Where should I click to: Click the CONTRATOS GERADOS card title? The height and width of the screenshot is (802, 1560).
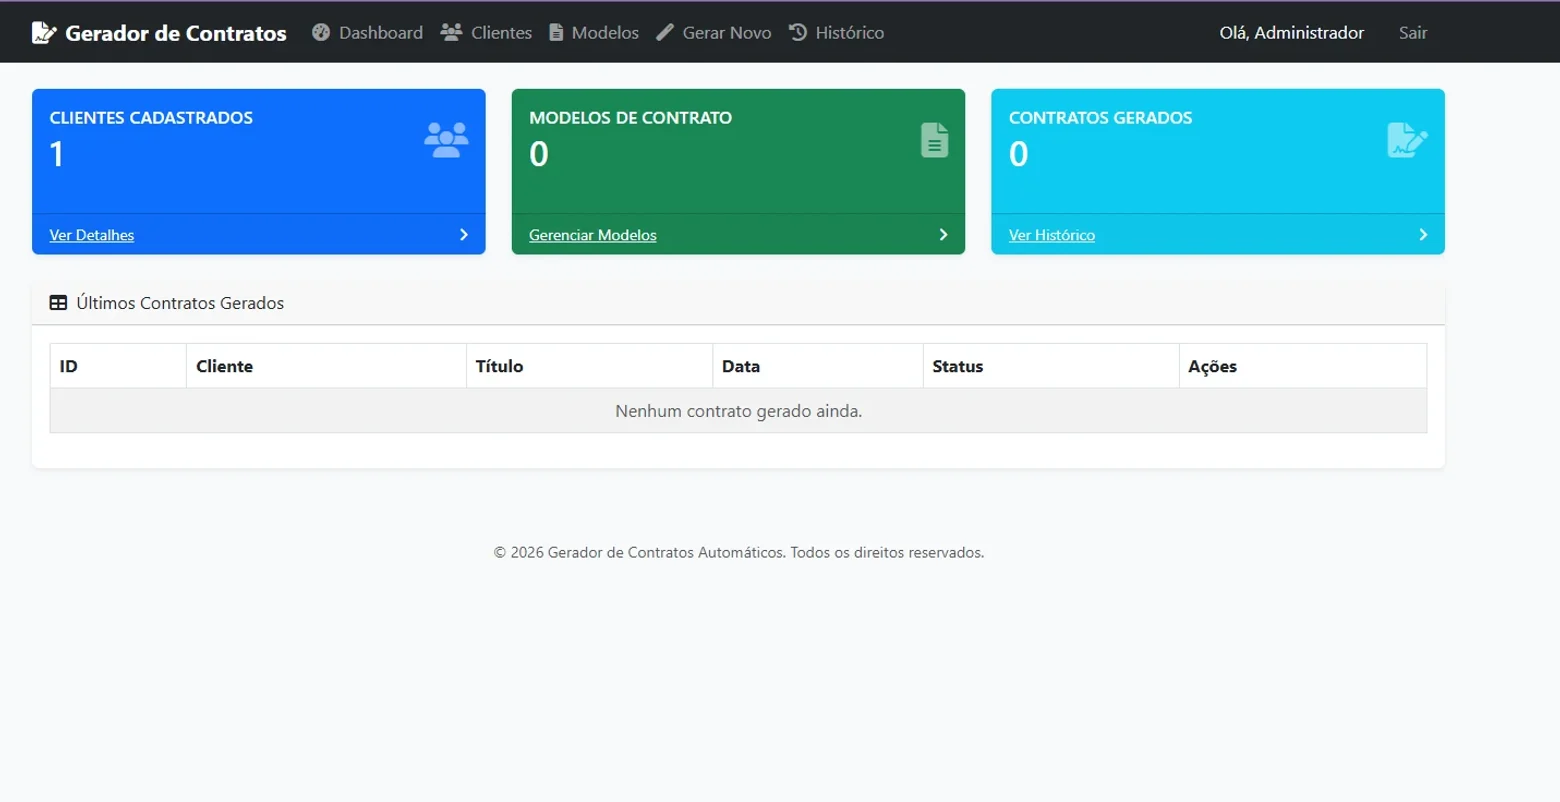click(x=1100, y=118)
